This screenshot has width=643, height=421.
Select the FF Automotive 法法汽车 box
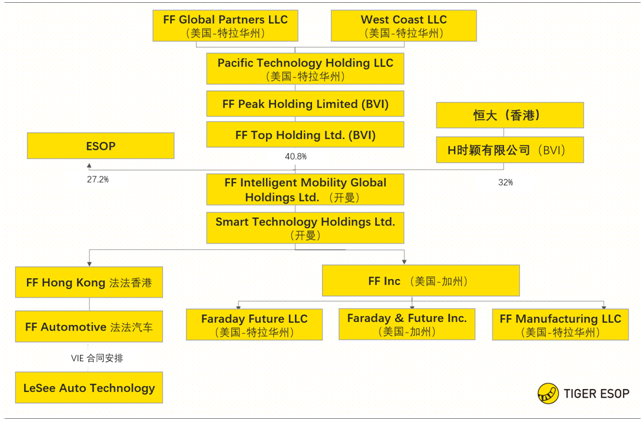click(89, 326)
